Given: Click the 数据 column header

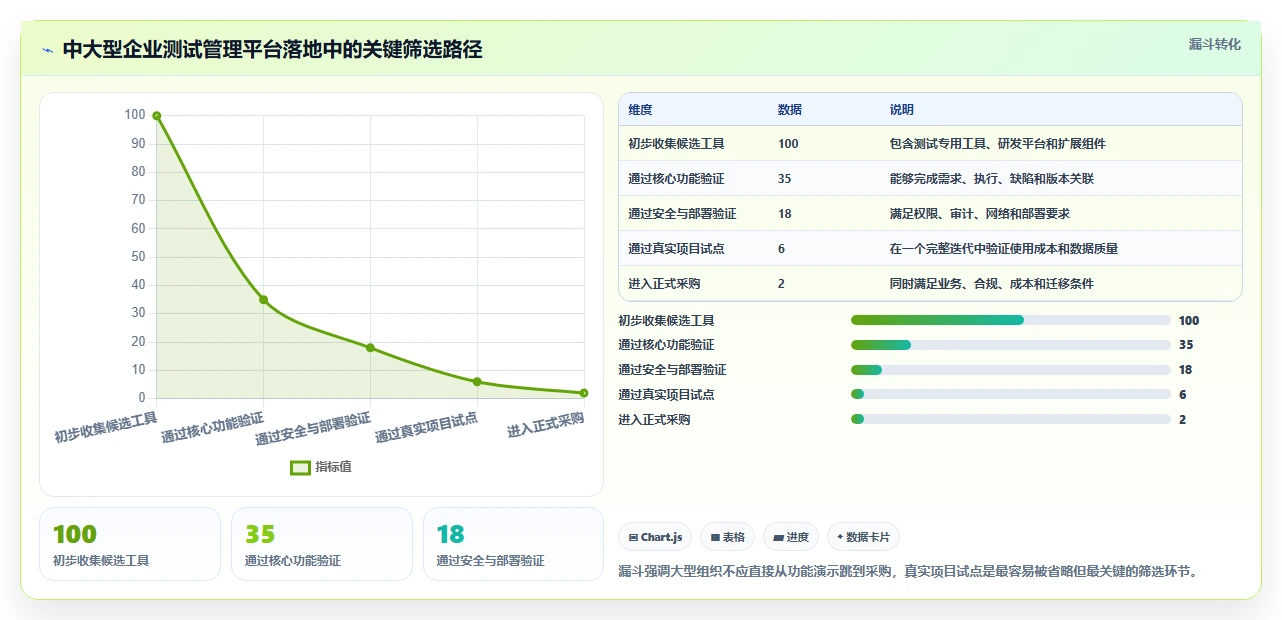Looking at the screenshot, I should (790, 110).
